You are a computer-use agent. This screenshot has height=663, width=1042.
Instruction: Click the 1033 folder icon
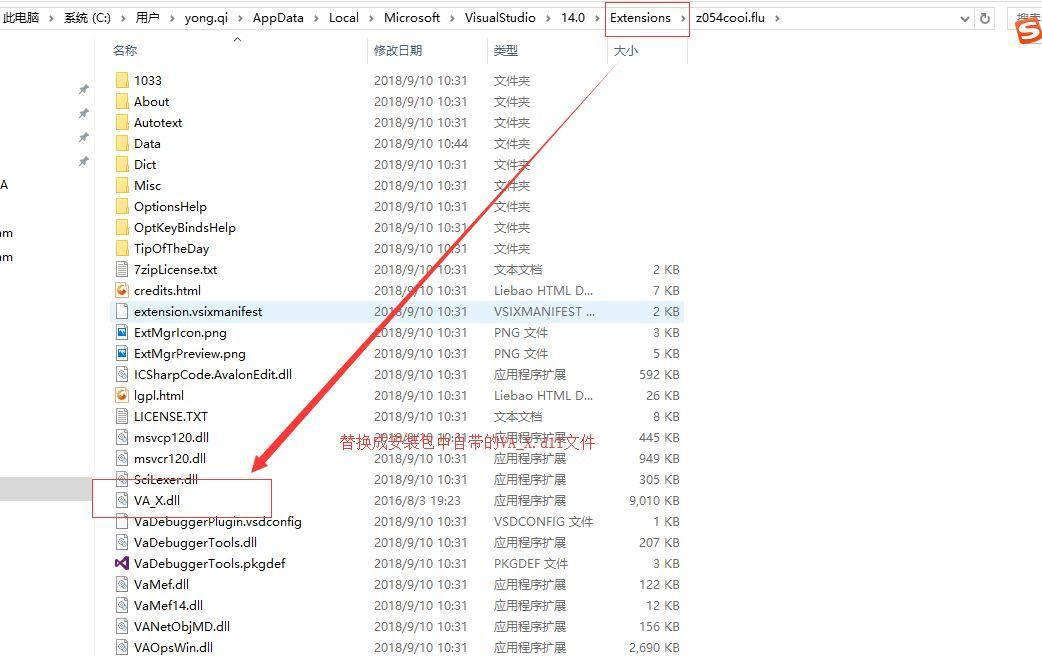click(x=122, y=80)
